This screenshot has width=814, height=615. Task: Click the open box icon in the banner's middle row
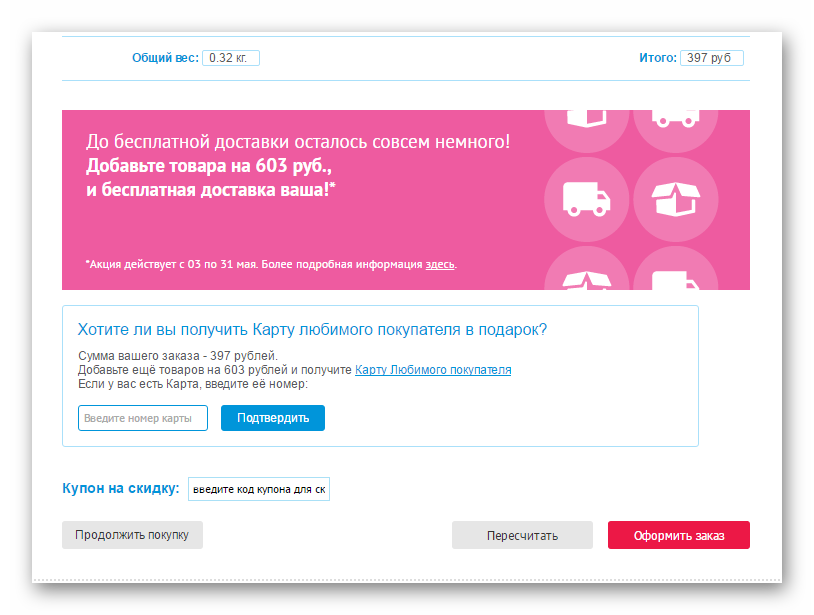677,198
